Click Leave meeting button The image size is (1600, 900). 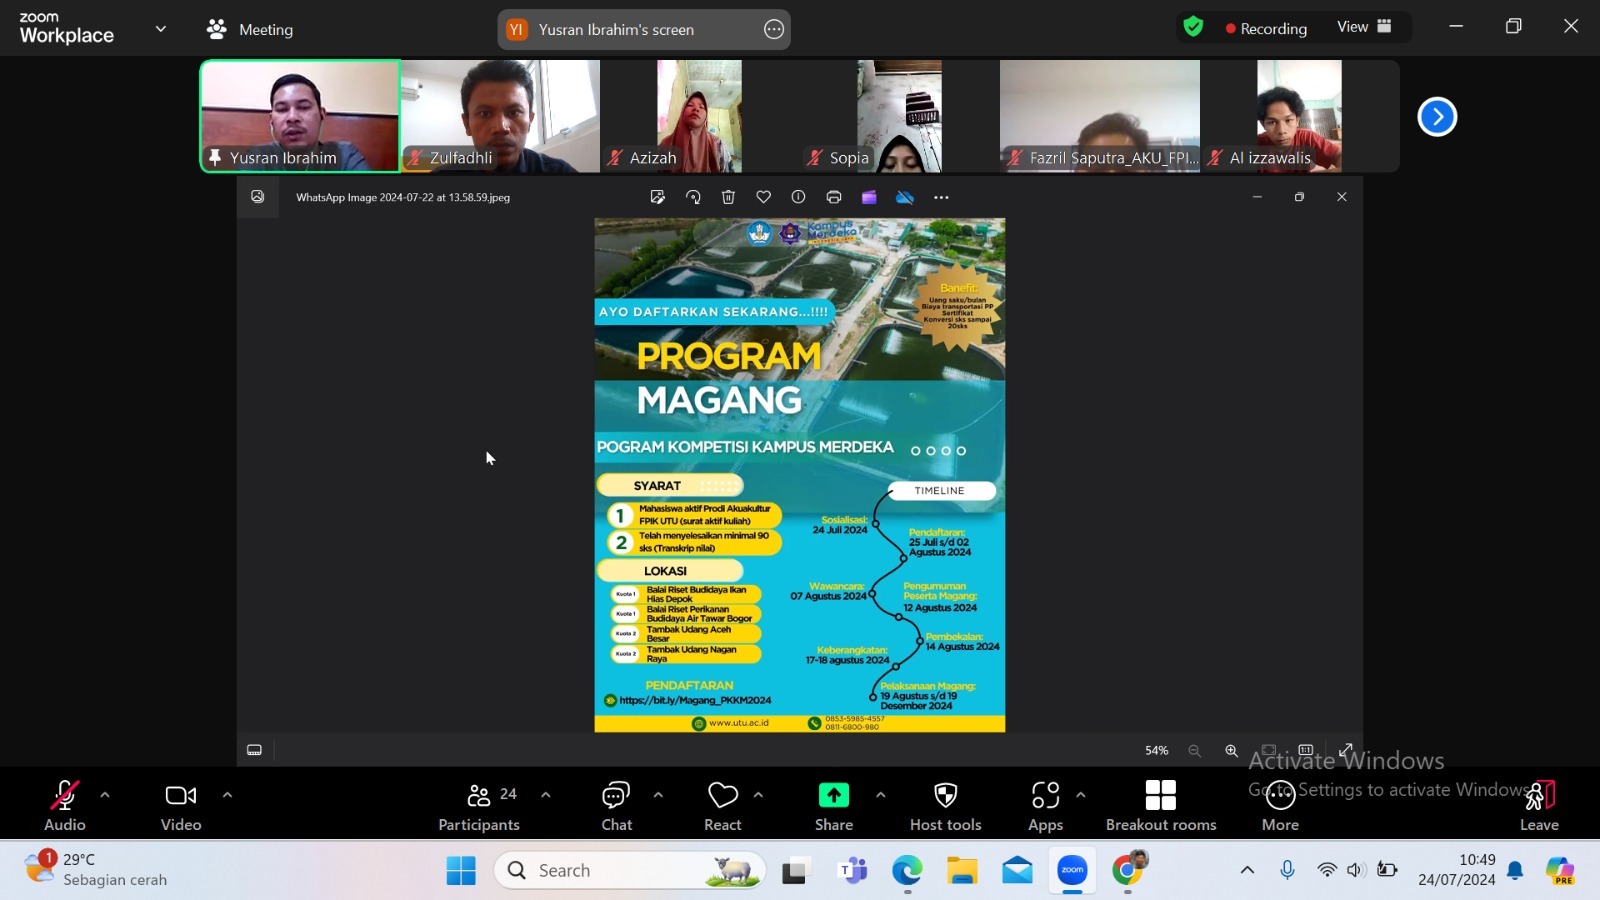(1539, 805)
